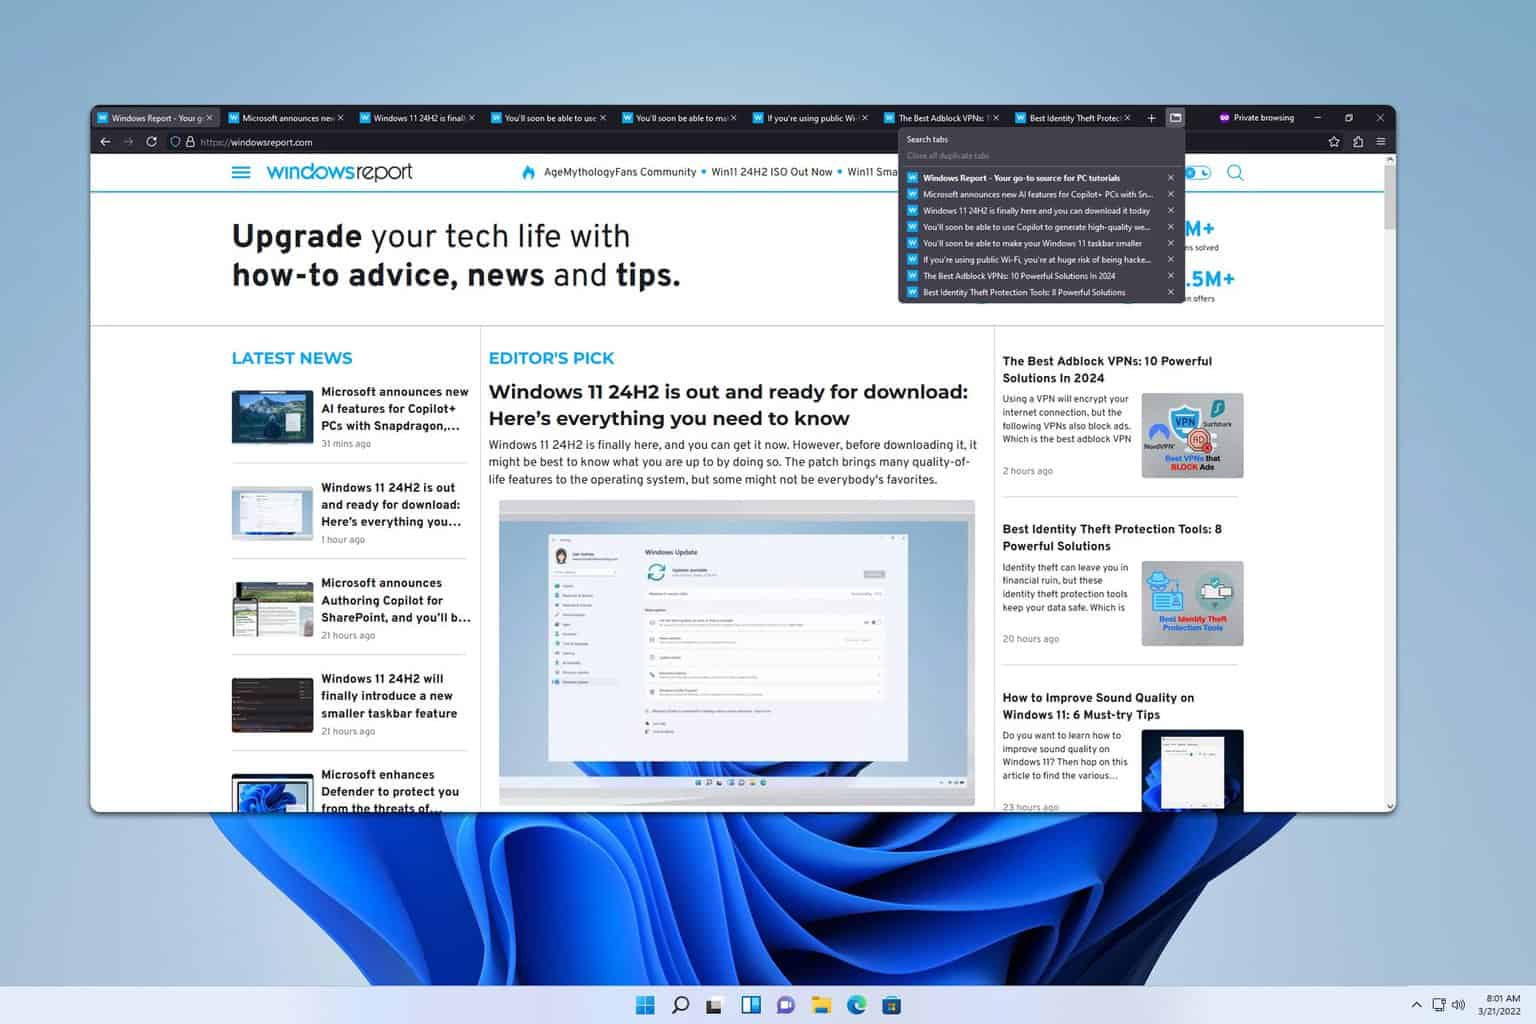1536x1024 pixels.
Task: Open Task View on the taskbar
Action: tap(714, 1005)
